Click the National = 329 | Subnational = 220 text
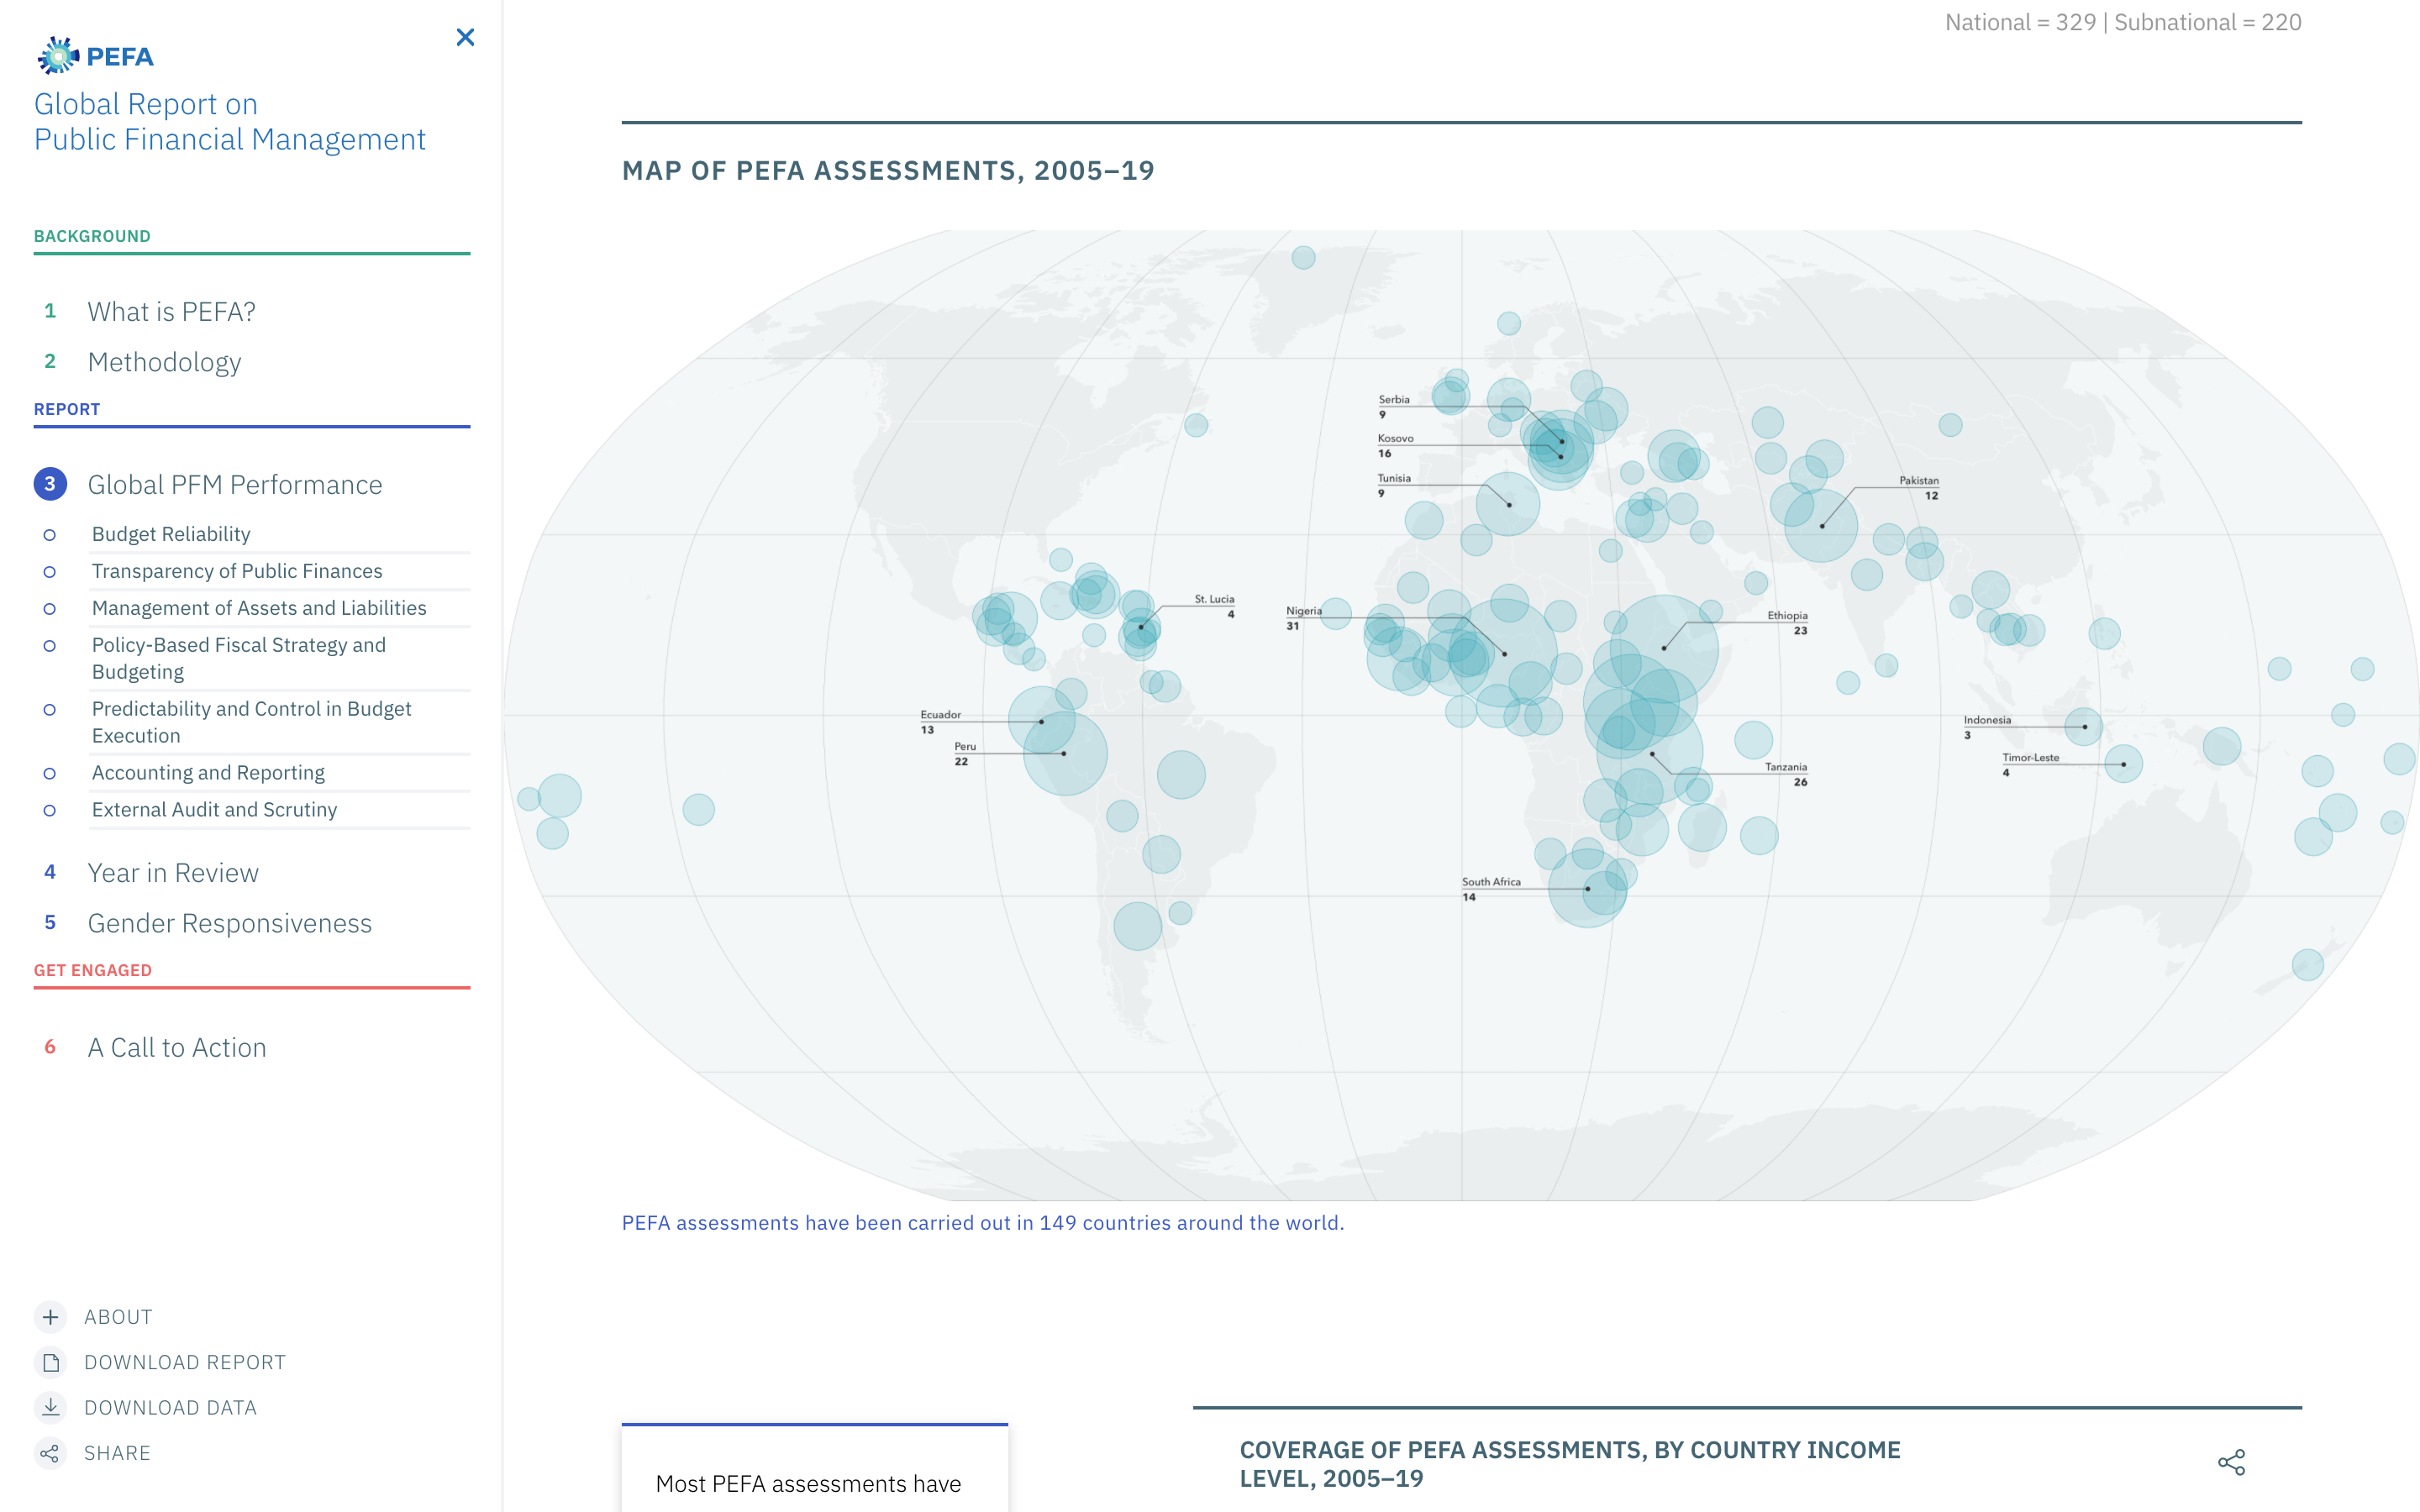 tap(2123, 22)
